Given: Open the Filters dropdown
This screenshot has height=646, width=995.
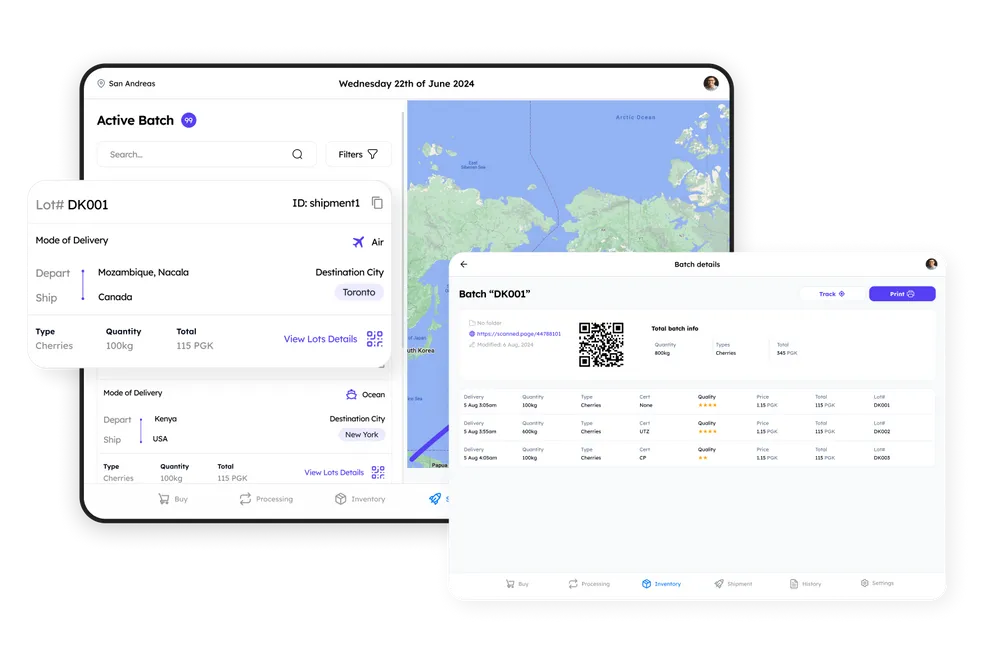Looking at the screenshot, I should [x=358, y=154].
